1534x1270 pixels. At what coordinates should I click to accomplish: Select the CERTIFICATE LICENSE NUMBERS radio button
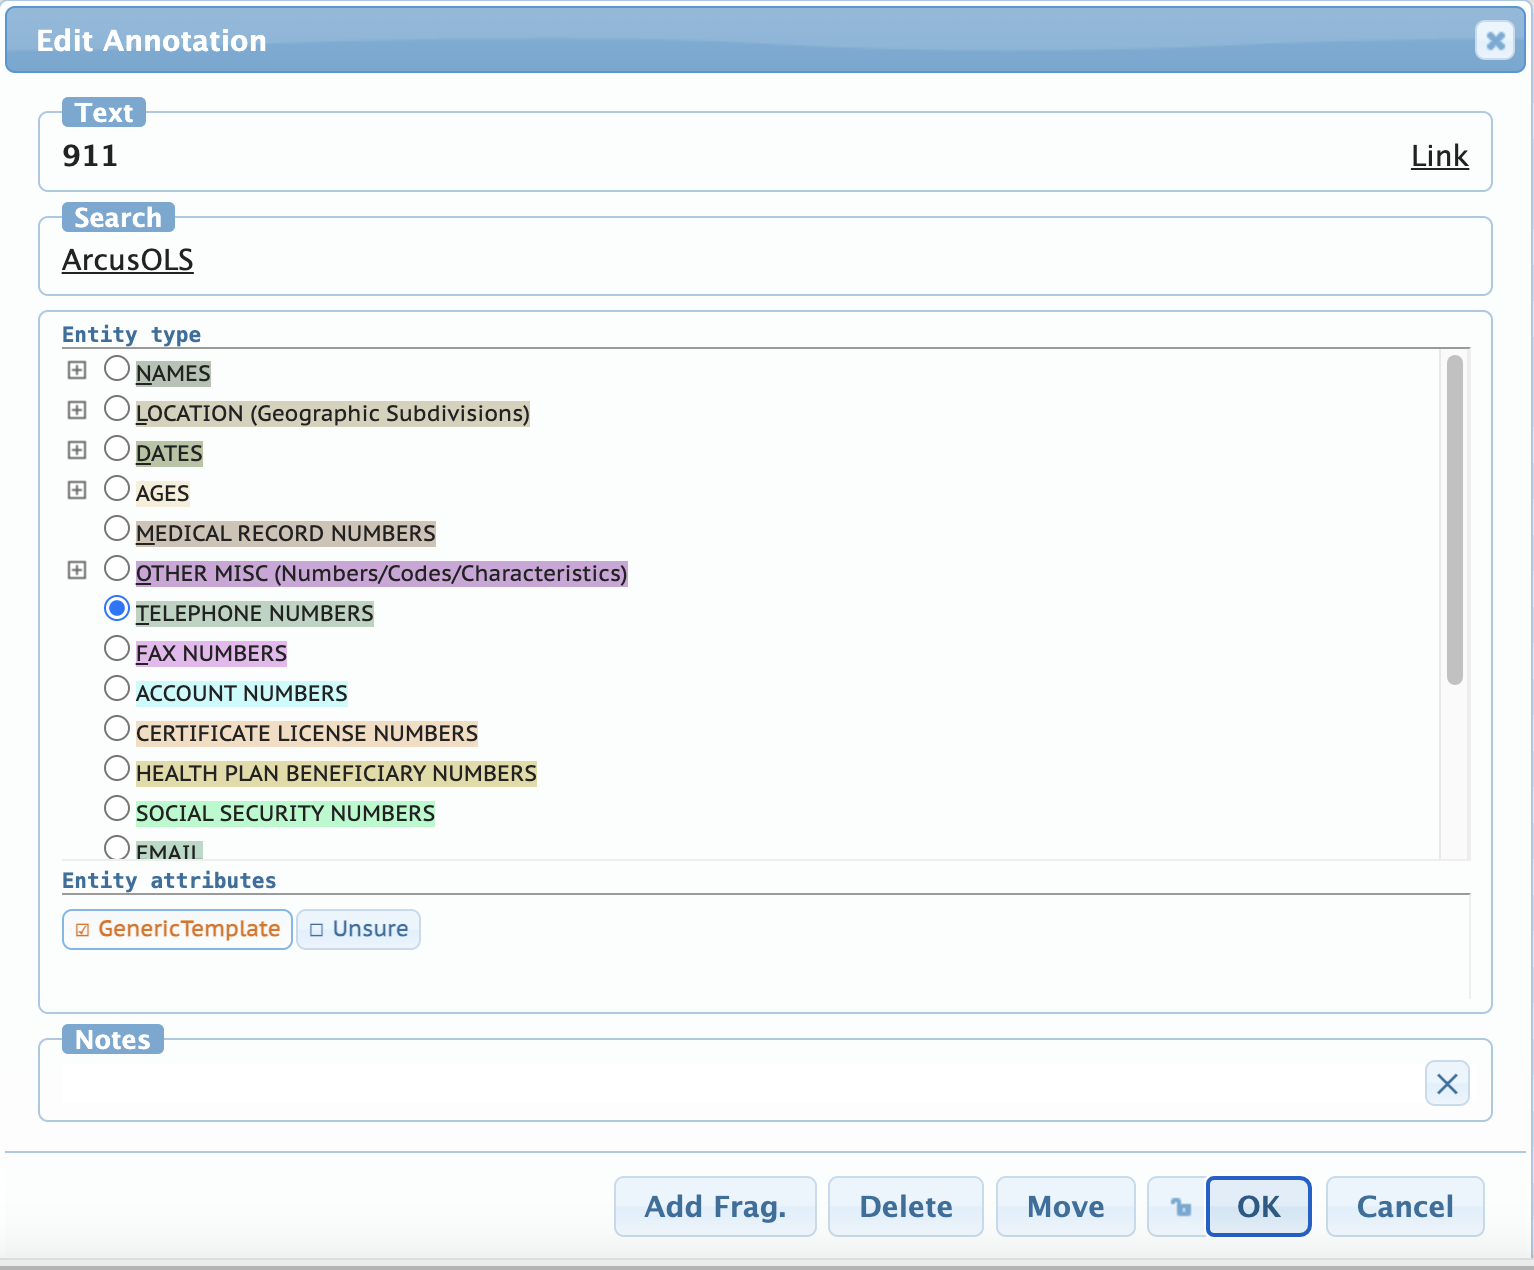click(117, 728)
